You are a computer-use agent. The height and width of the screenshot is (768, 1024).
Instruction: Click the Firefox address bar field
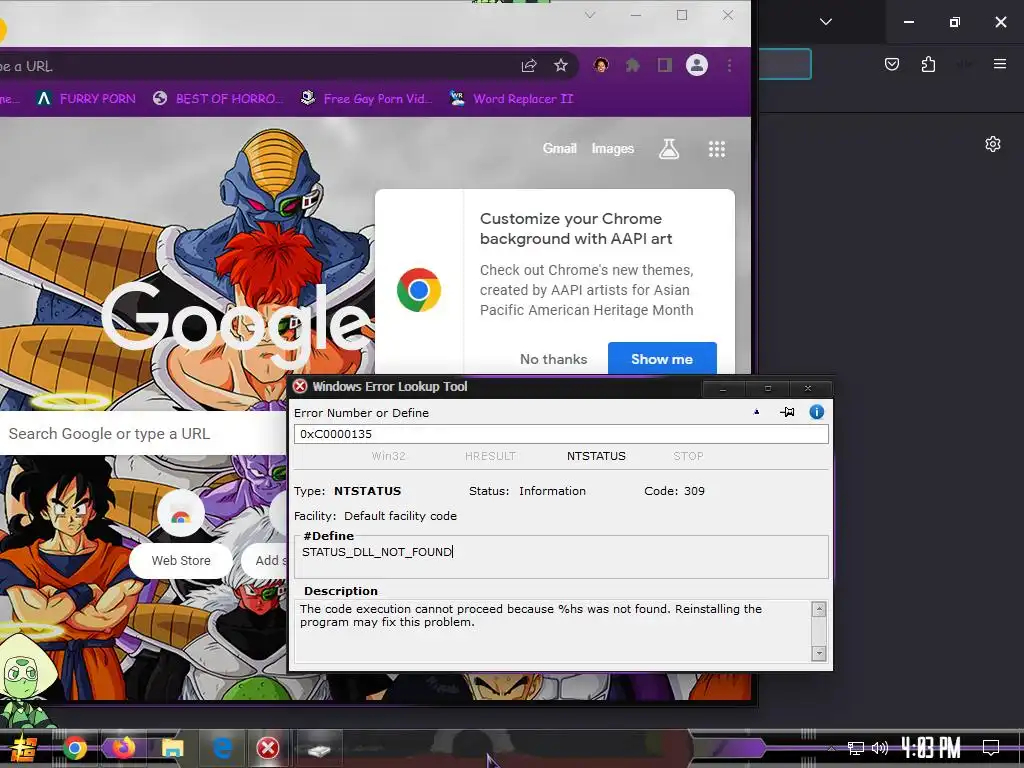pyautogui.click(x=784, y=64)
